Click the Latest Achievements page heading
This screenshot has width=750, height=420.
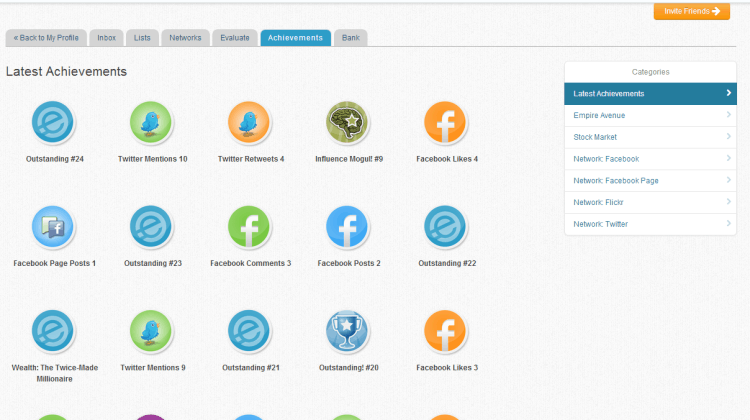(x=66, y=72)
